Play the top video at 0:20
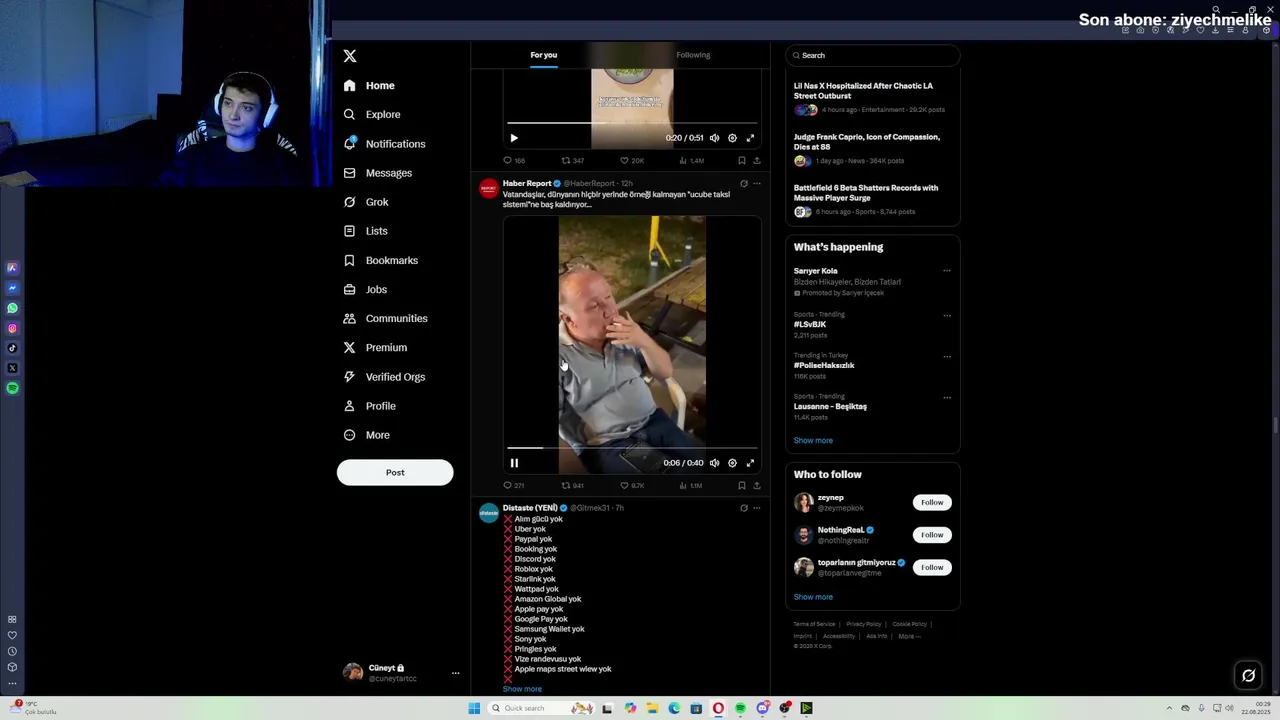Image resolution: width=1280 pixels, height=720 pixels. coord(514,138)
